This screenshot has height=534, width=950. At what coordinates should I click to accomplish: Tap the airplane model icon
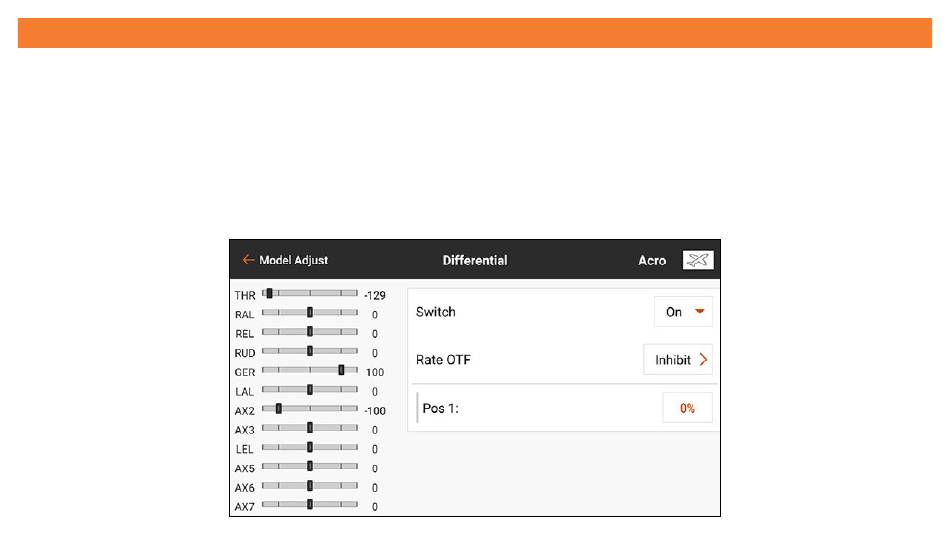[698, 260]
